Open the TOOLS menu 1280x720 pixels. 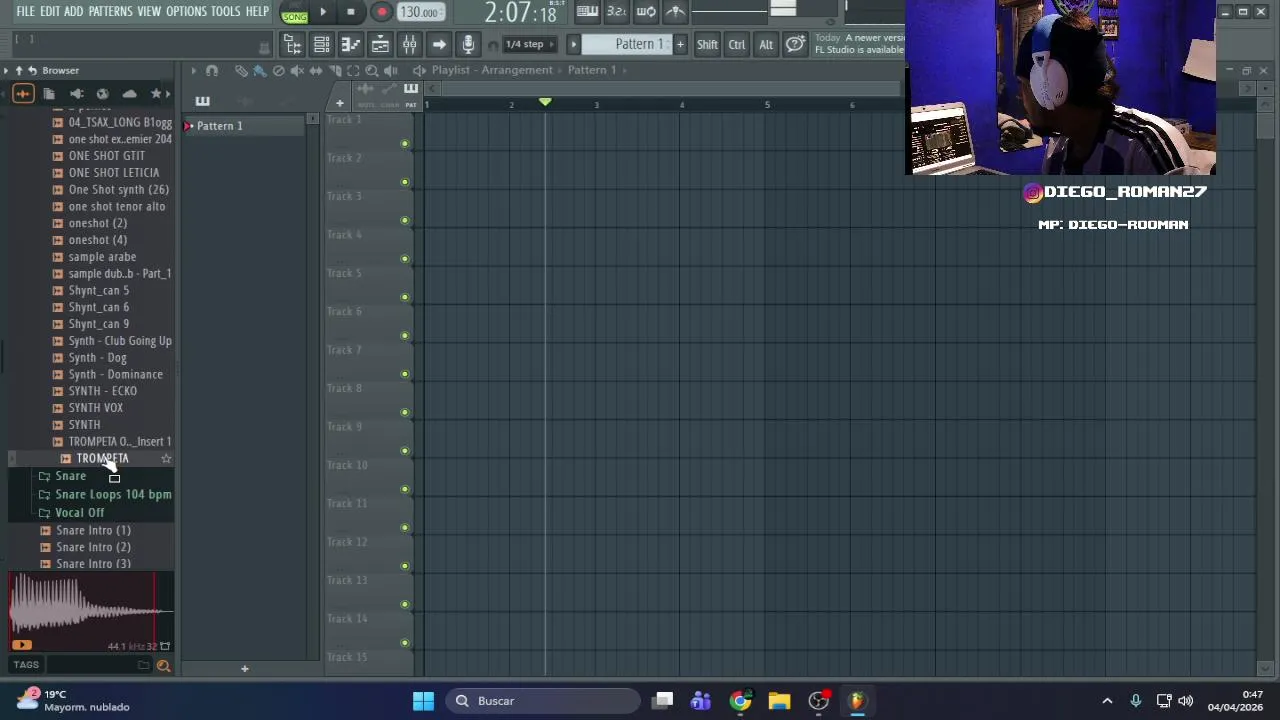click(225, 12)
